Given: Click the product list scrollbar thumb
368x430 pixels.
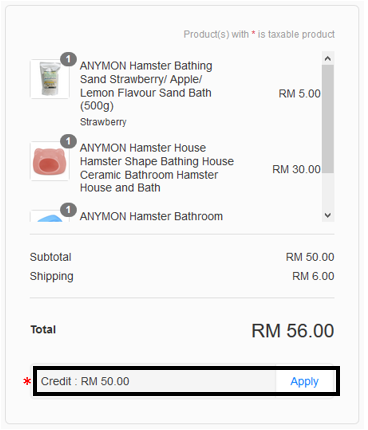Looking at the screenshot, I should pyautogui.click(x=328, y=119).
